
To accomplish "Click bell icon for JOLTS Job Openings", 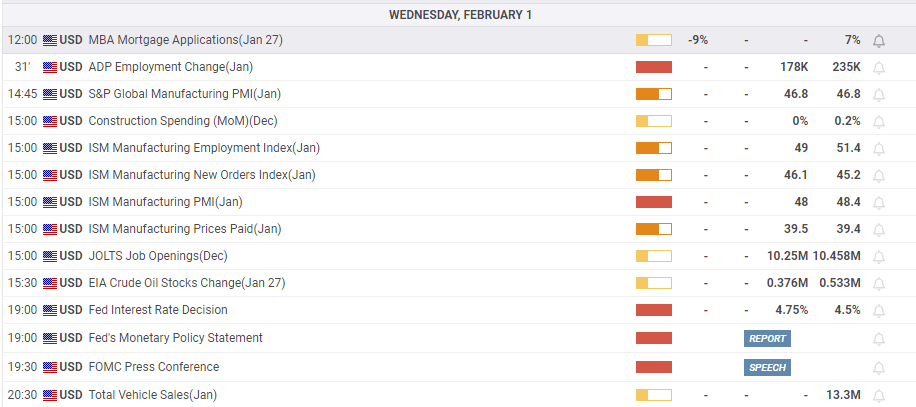I will (879, 256).
